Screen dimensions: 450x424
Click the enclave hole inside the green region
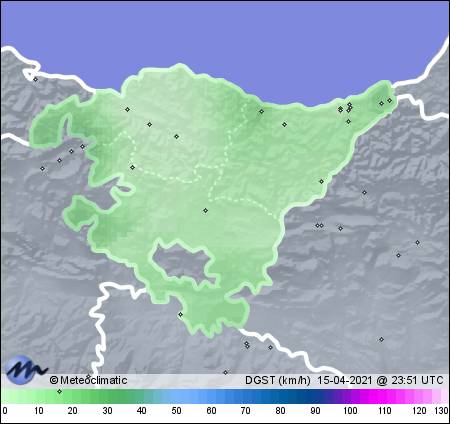click(x=182, y=263)
